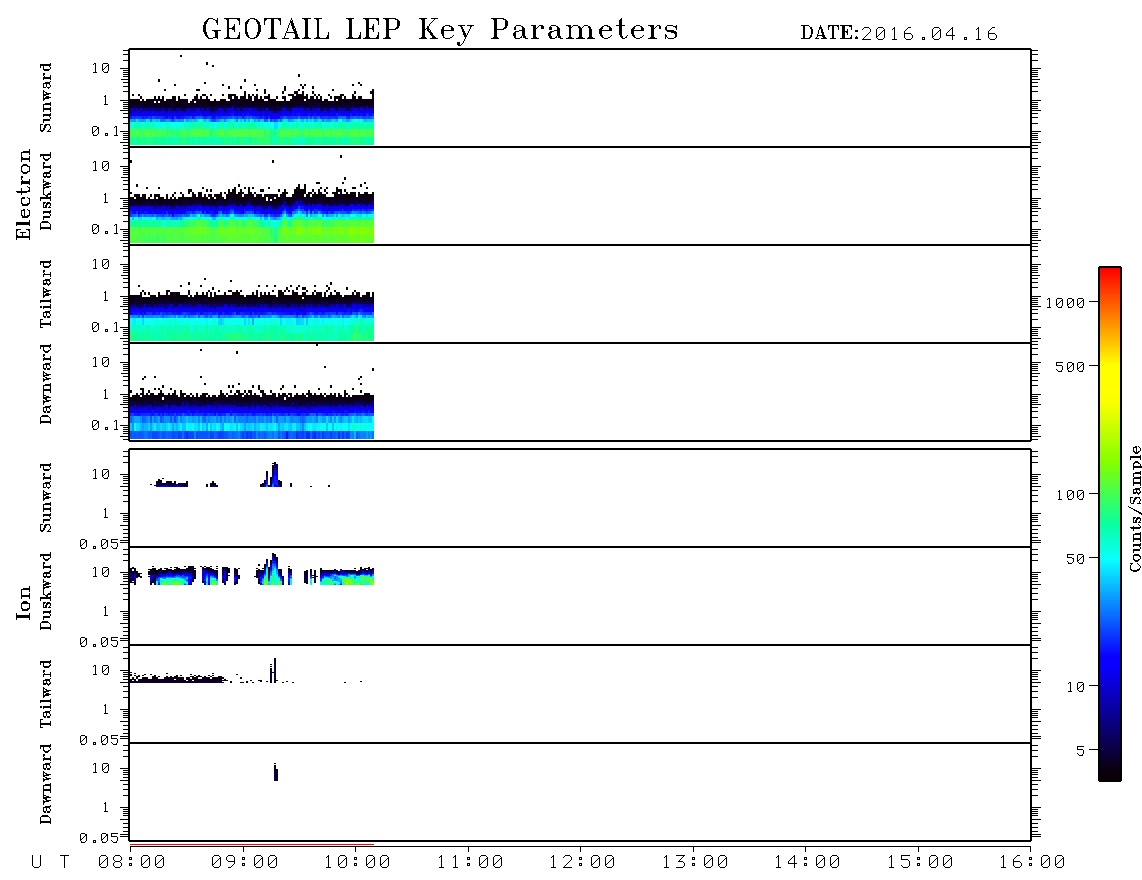The height and width of the screenshot is (880, 1142).
Task: Click the Counts/Sample rainbow color bar
Action: 1109,524
